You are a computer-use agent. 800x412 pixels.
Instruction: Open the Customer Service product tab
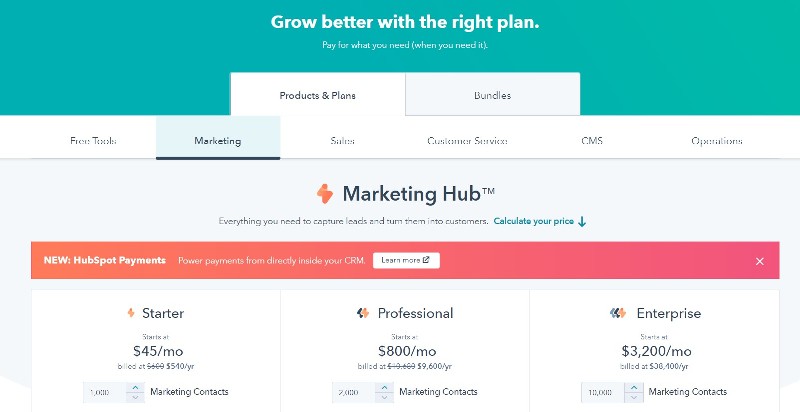pos(467,141)
